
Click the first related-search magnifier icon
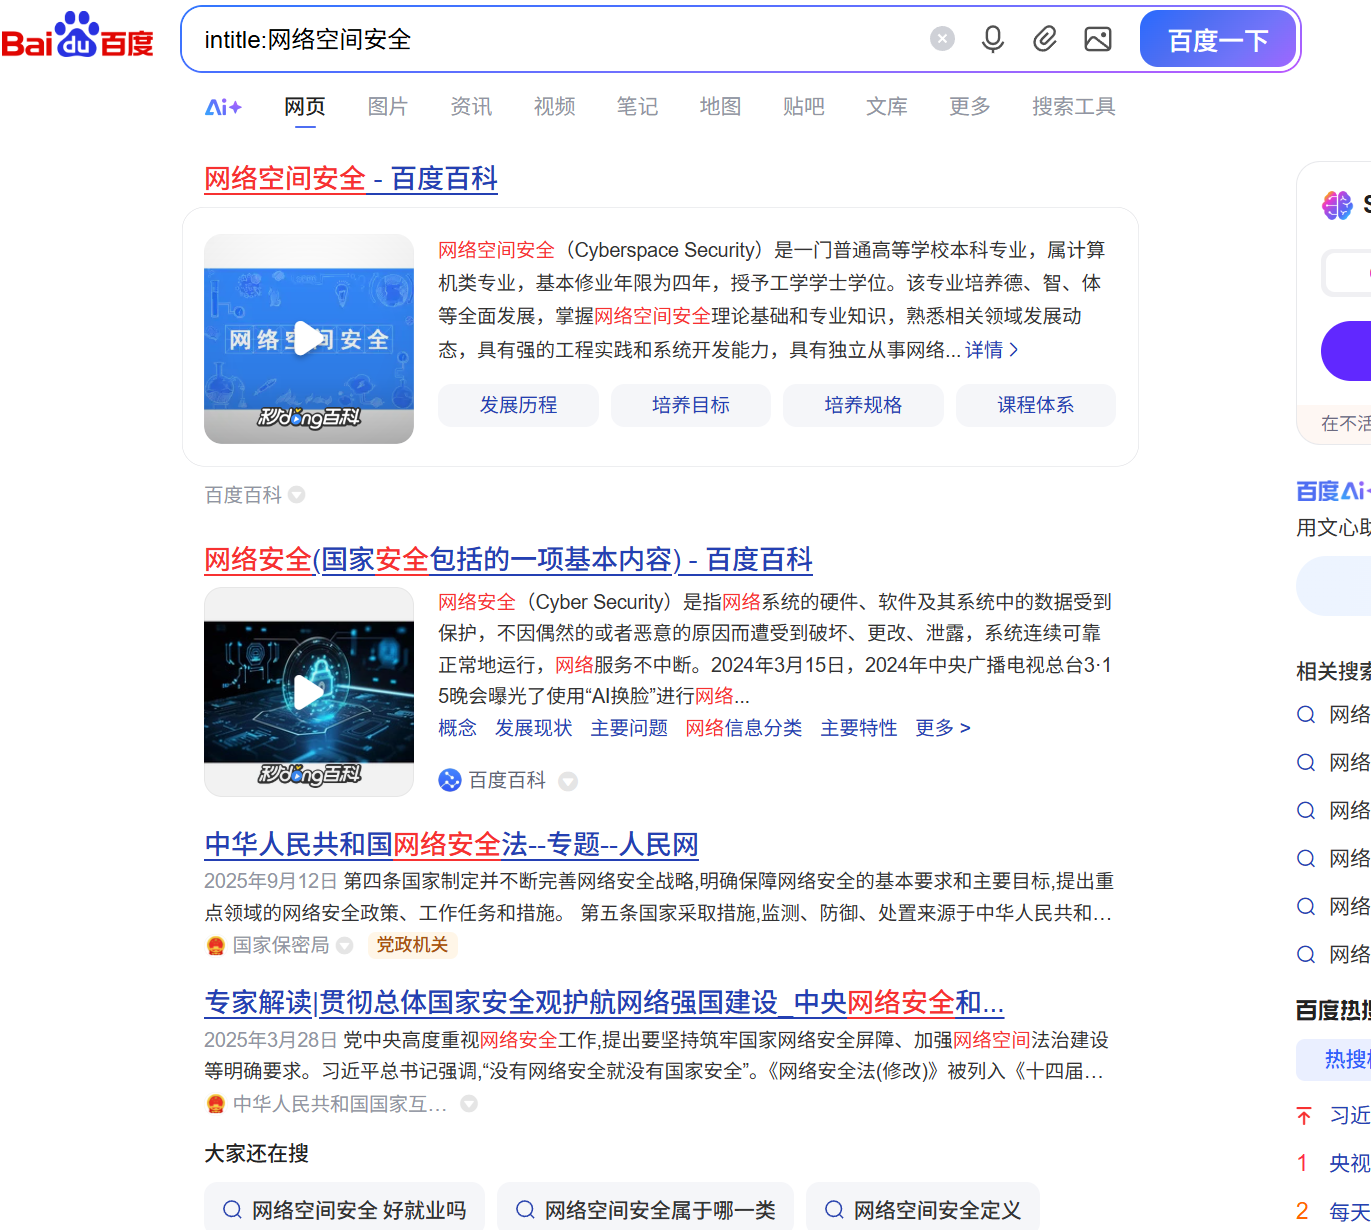pos(1306,714)
